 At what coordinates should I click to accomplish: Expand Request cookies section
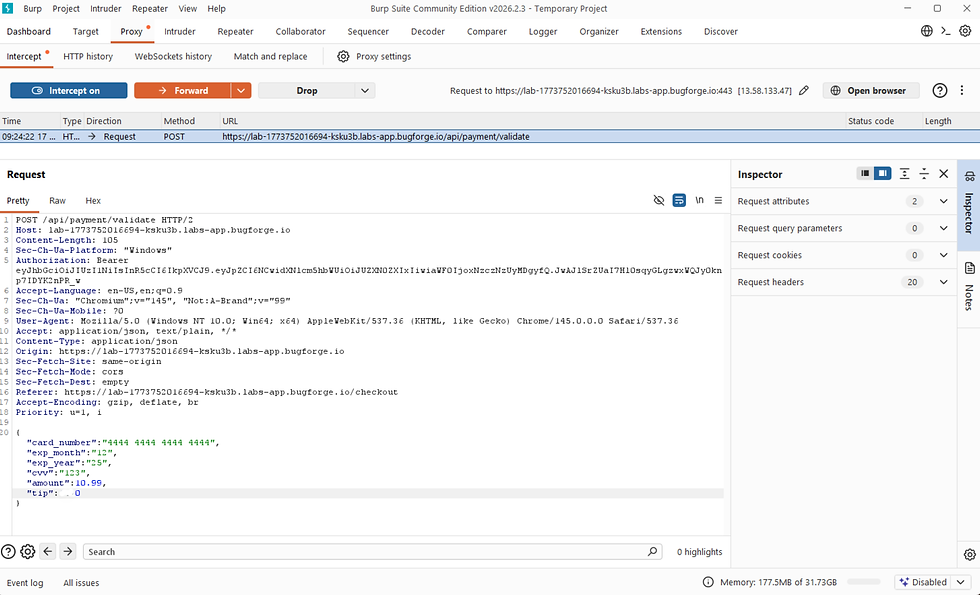tap(844, 255)
